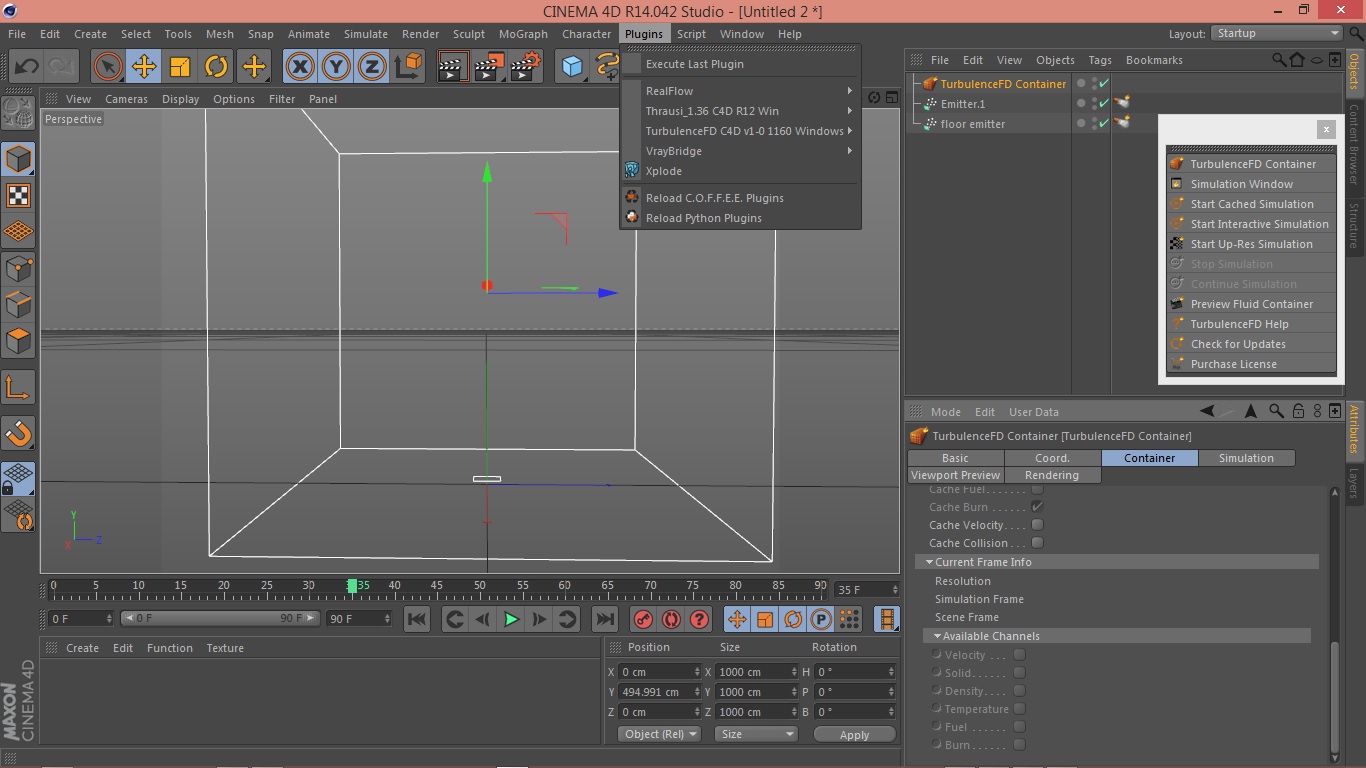Expand the VrayBridge submenu

(741, 151)
